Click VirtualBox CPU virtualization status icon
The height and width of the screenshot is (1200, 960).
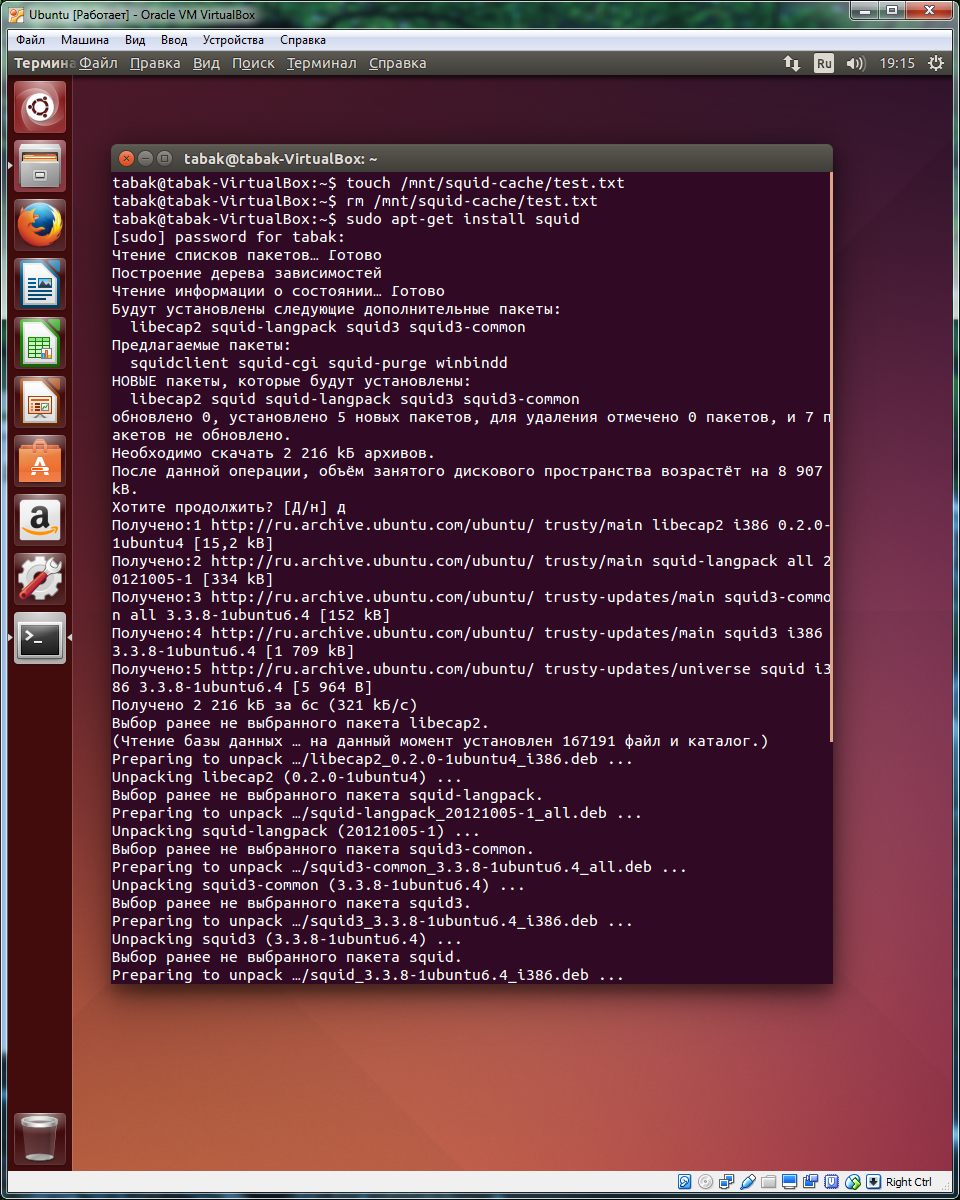pyautogui.click(x=831, y=1182)
